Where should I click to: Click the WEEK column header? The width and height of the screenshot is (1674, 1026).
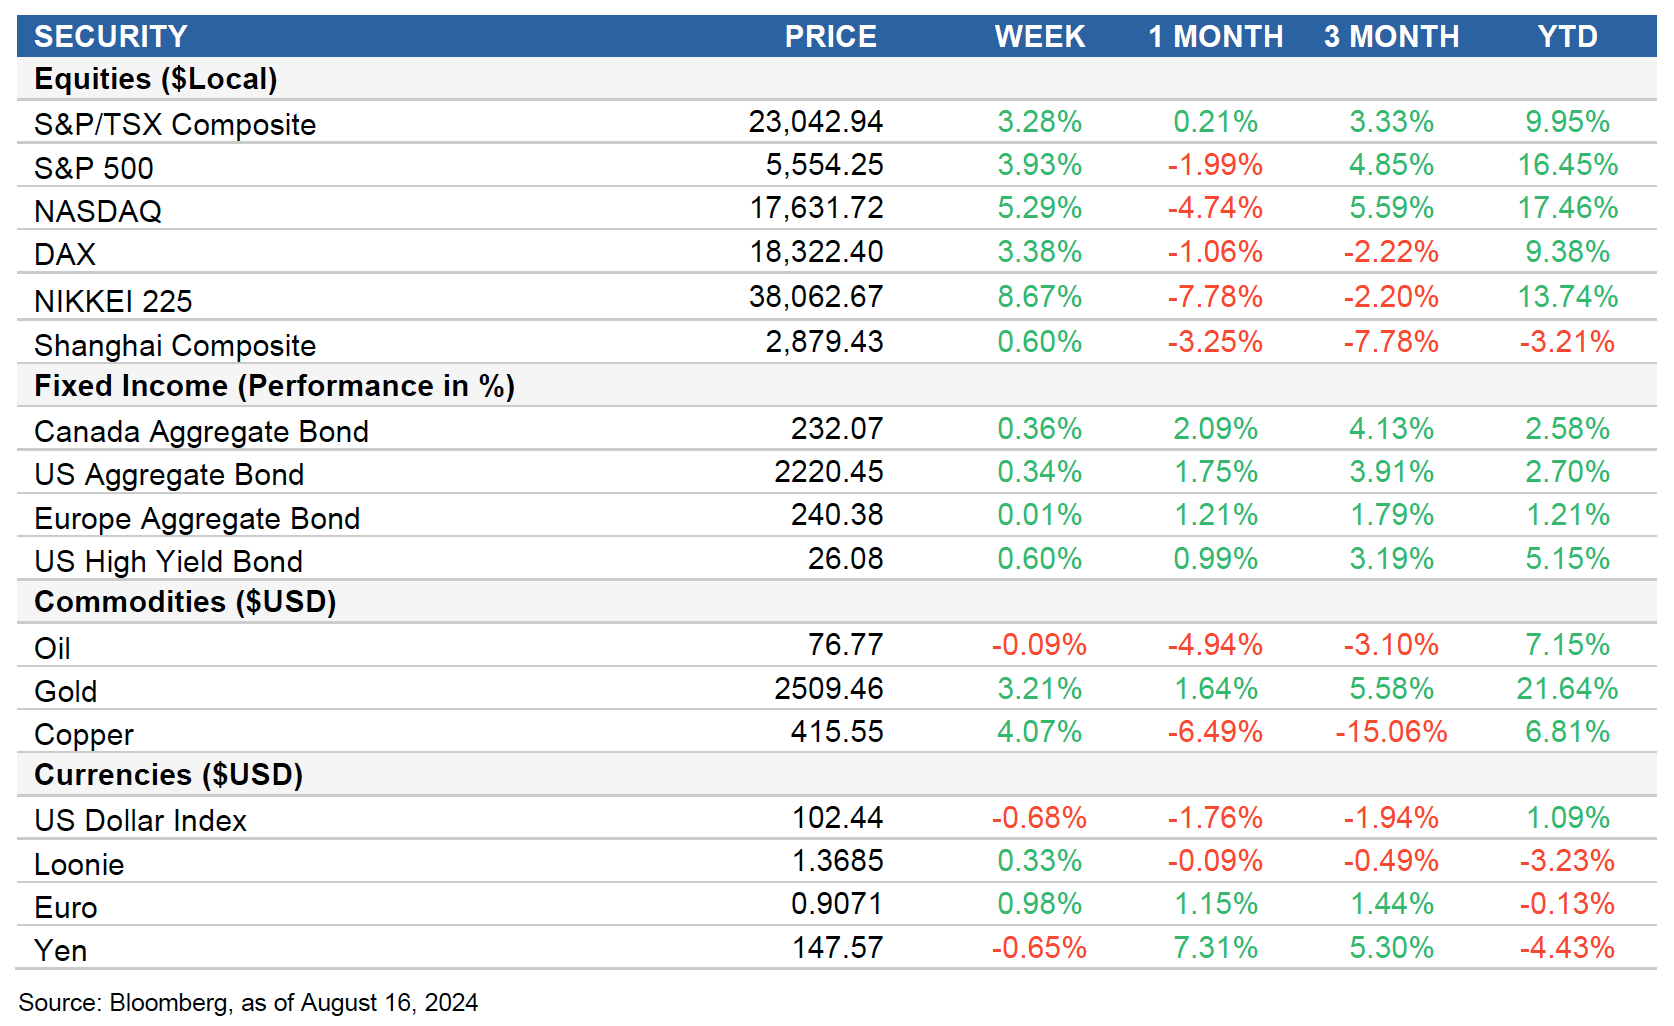click(x=1039, y=37)
